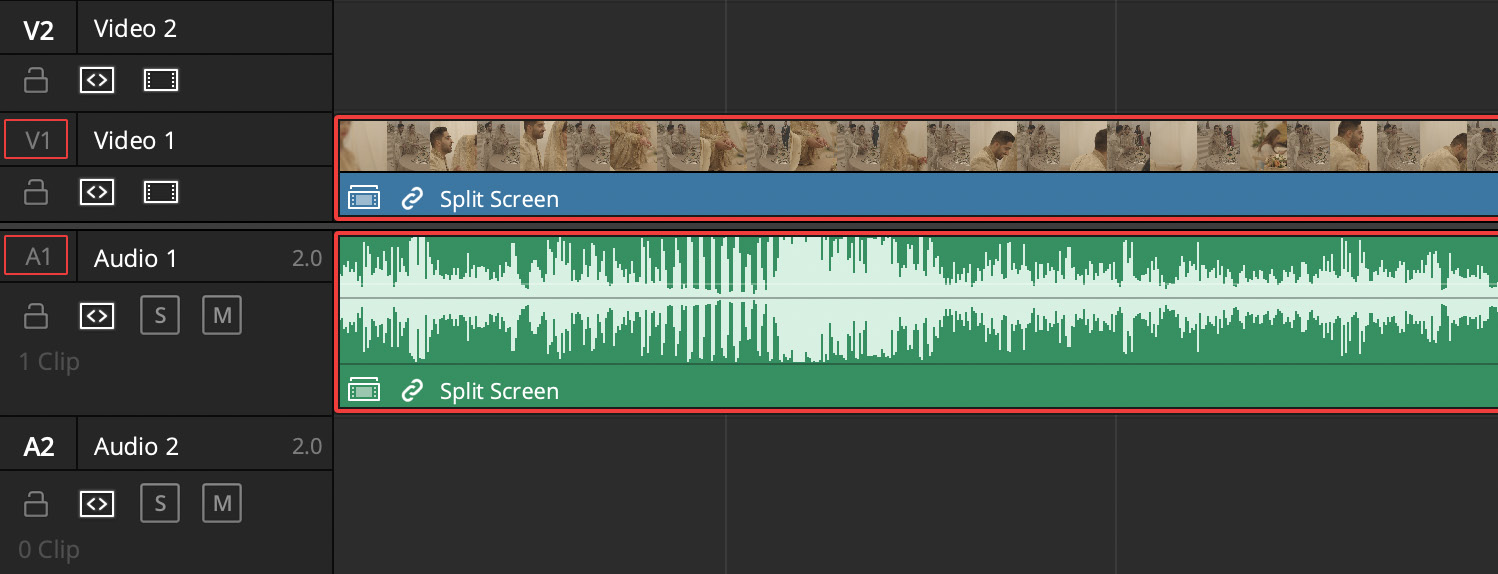
Task: Select the A1 track destination control
Action: 36,255
